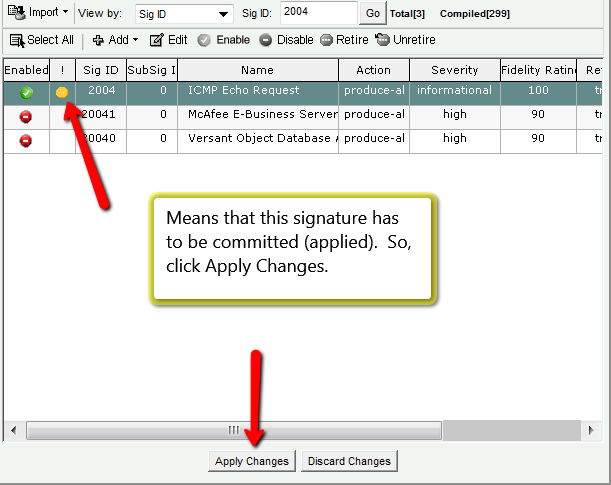Expand the Import dropdown arrow
This screenshot has height=485, width=611.
(65, 13)
